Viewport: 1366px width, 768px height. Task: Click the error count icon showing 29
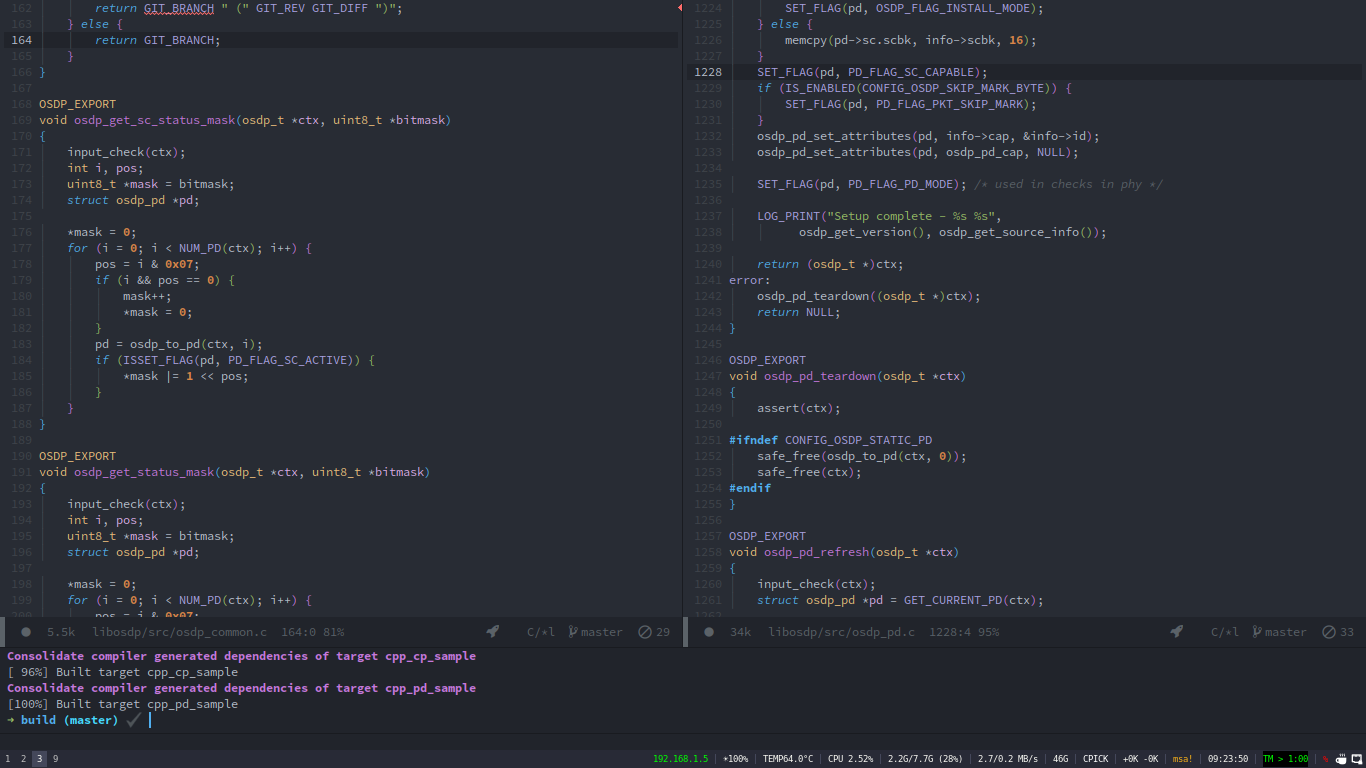pyautogui.click(x=645, y=632)
